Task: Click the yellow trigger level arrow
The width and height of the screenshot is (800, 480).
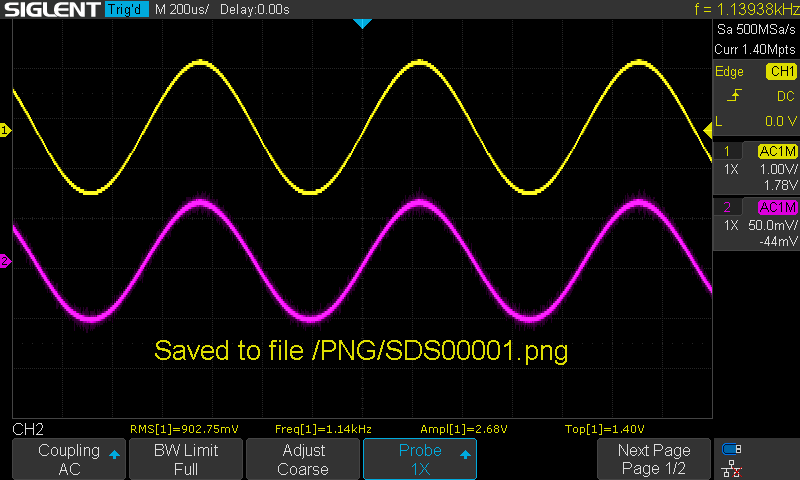Action: [708, 131]
